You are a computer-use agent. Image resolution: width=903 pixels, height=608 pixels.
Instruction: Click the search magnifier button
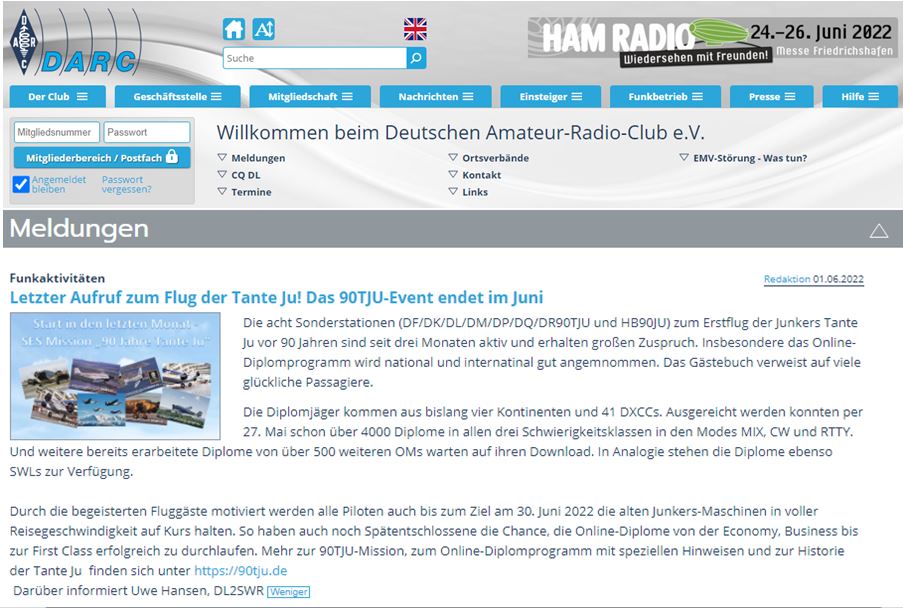[416, 58]
